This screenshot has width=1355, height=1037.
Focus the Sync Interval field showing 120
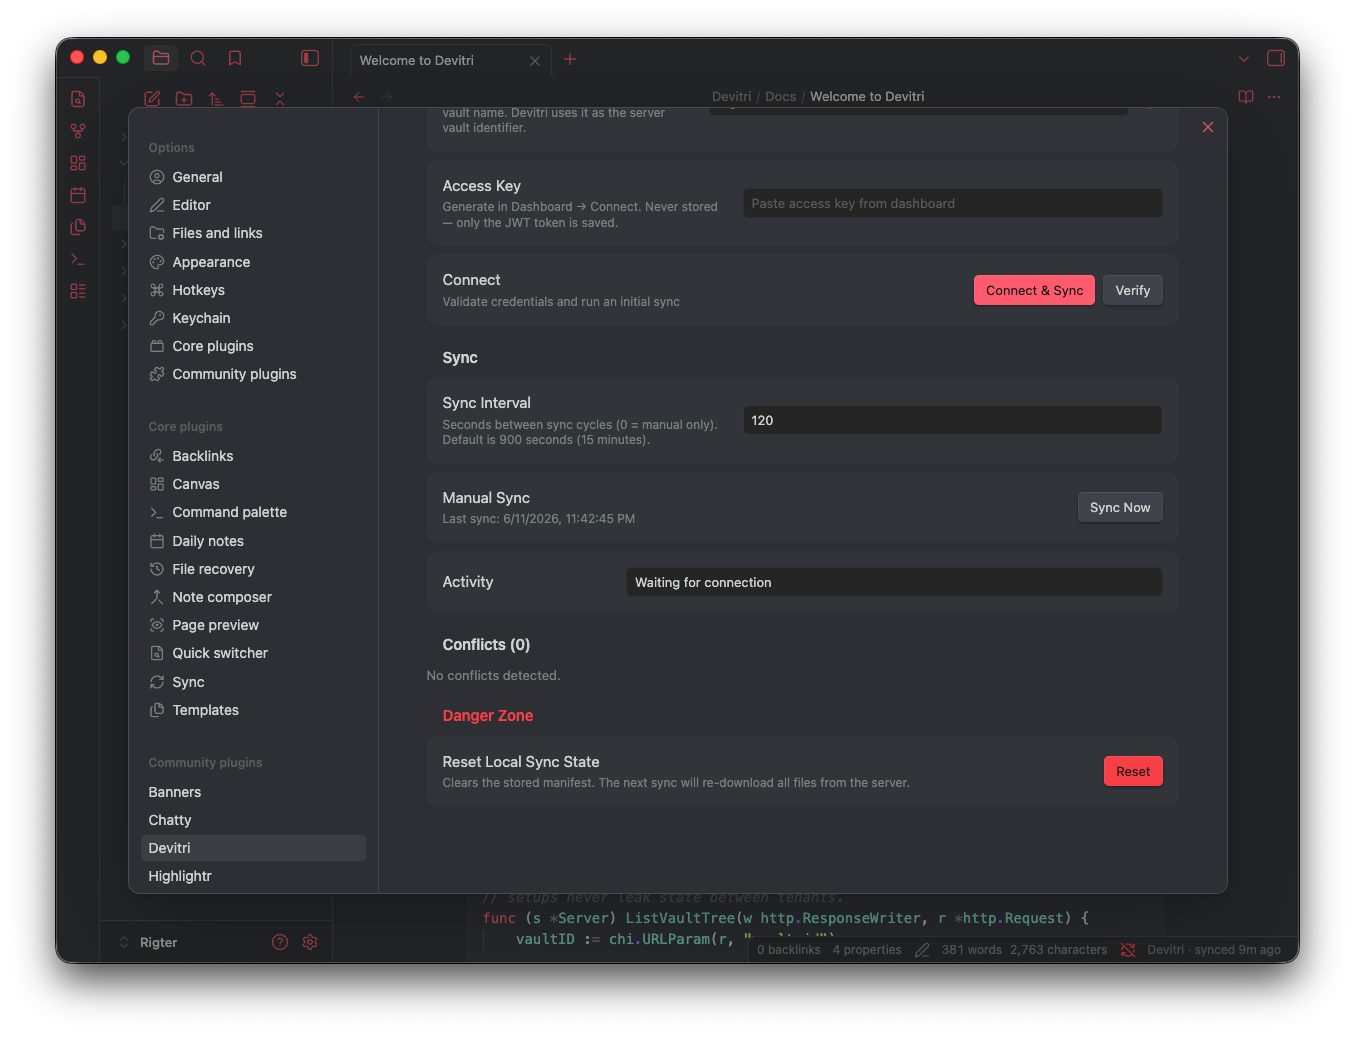953,420
